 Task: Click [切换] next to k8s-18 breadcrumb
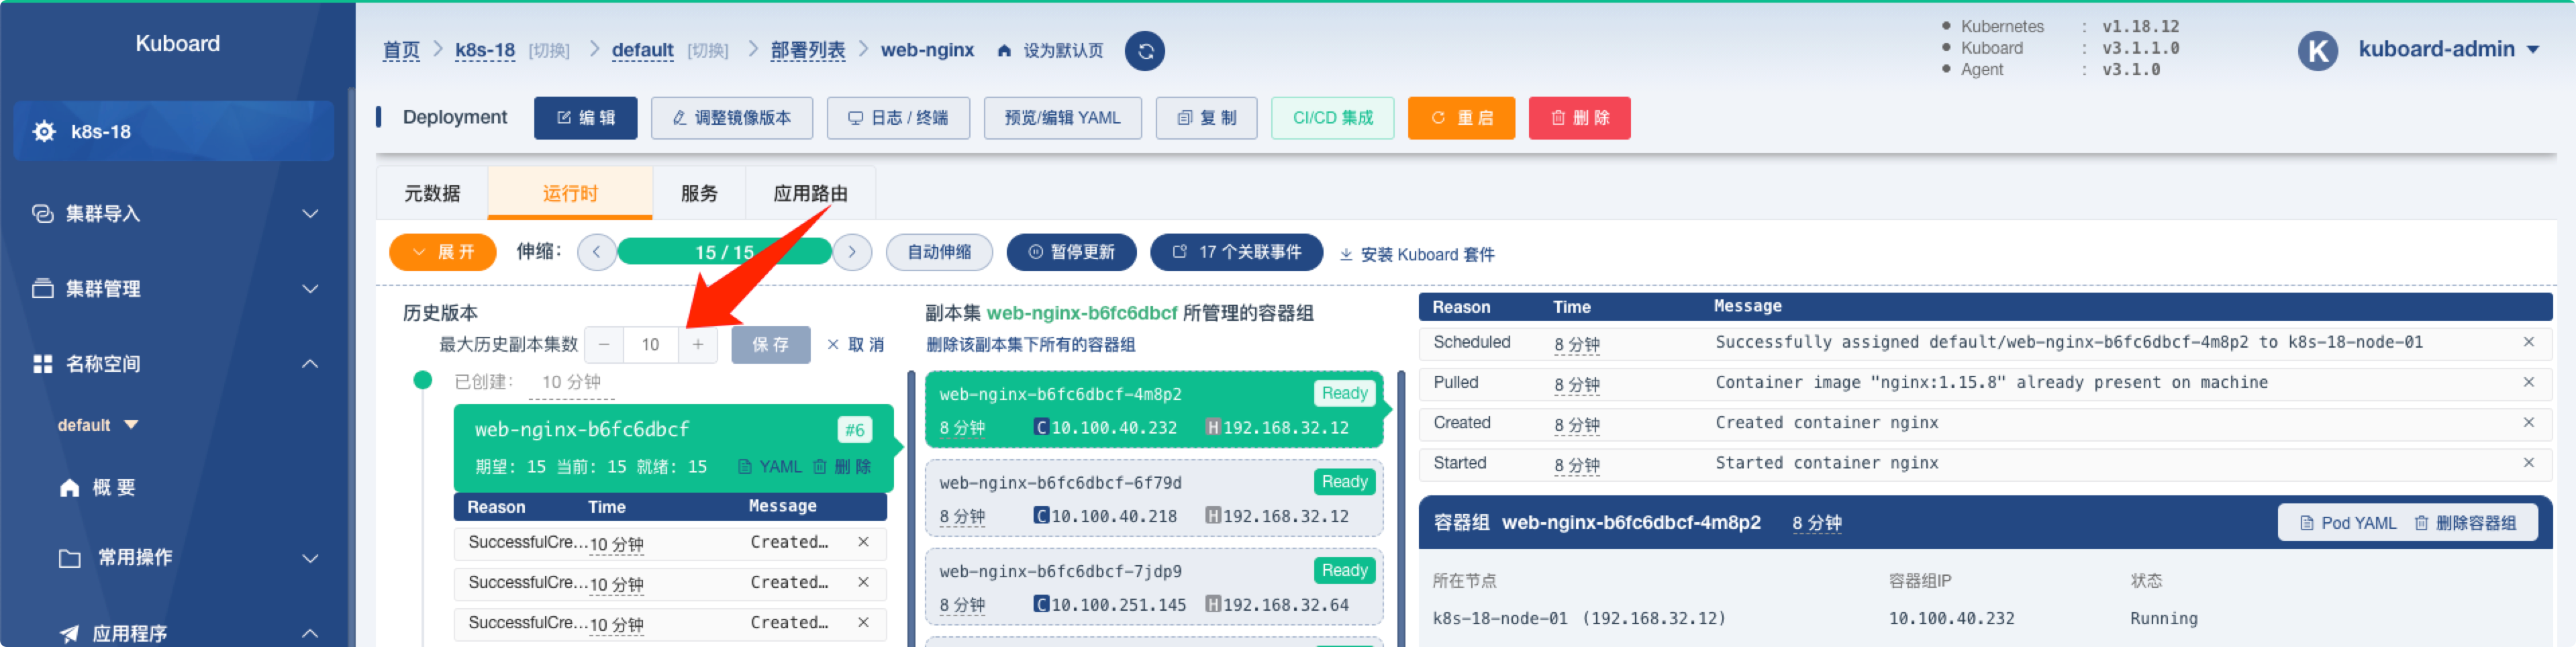549,51
